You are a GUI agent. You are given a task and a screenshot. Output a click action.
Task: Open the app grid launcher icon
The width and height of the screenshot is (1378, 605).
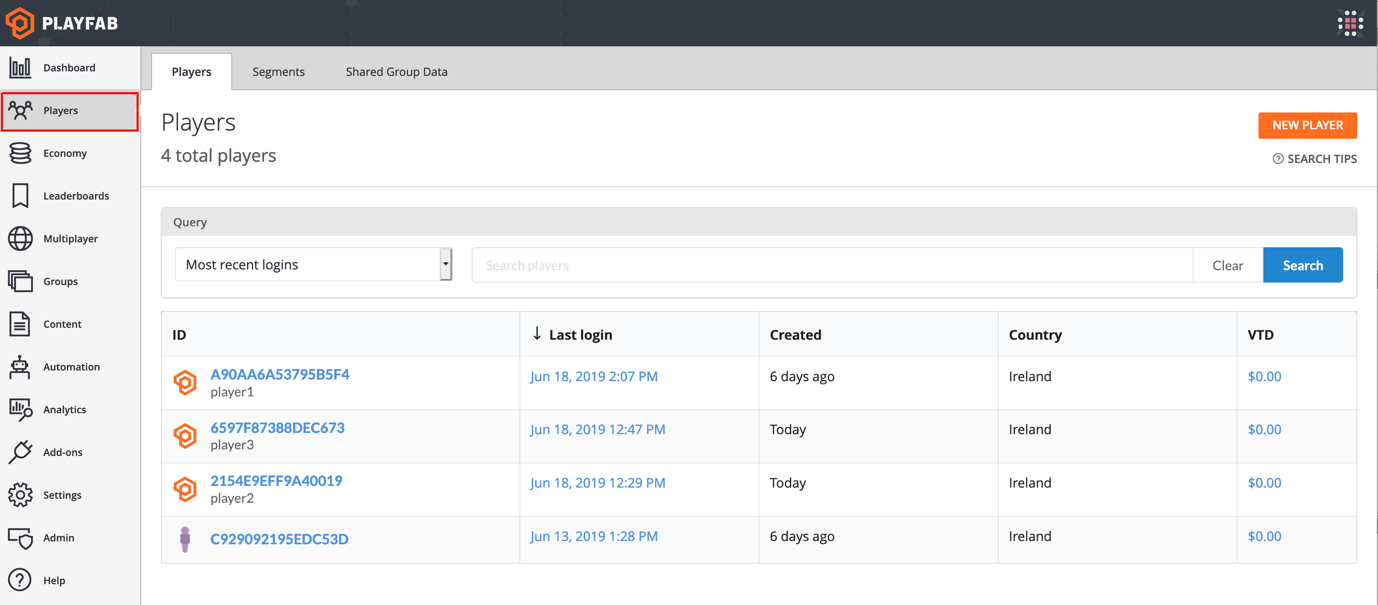pos(1350,23)
